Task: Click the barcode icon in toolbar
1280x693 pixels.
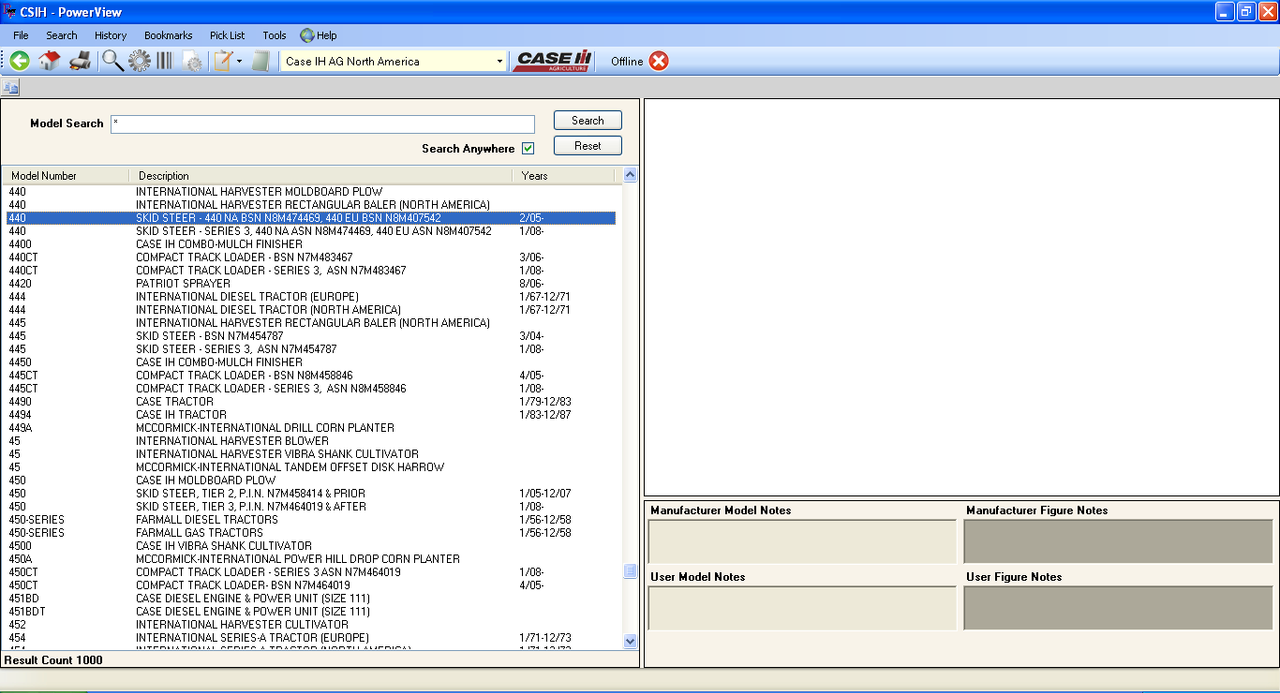Action: click(164, 61)
